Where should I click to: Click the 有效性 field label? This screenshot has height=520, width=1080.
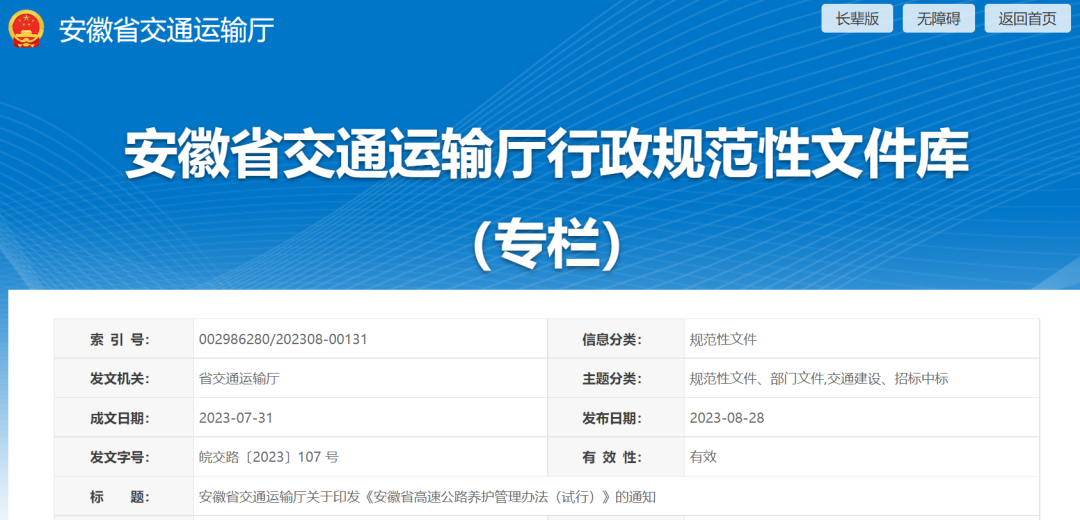tap(611, 457)
